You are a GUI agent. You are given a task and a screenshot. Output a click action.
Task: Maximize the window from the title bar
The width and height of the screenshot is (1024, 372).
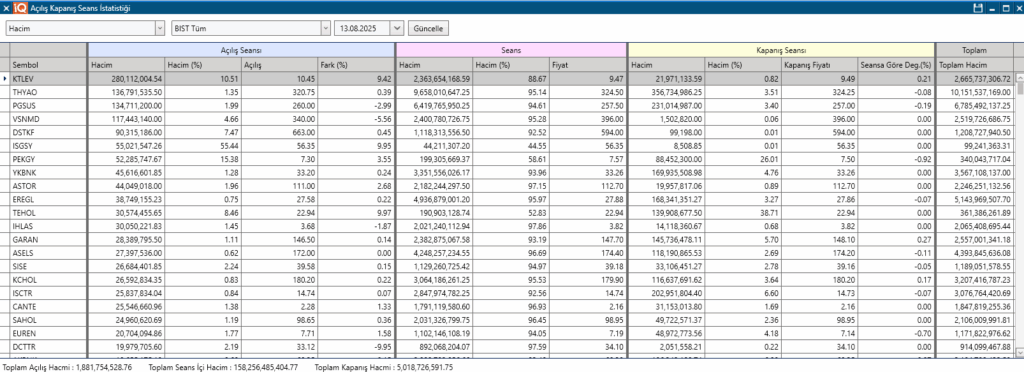1006,7
